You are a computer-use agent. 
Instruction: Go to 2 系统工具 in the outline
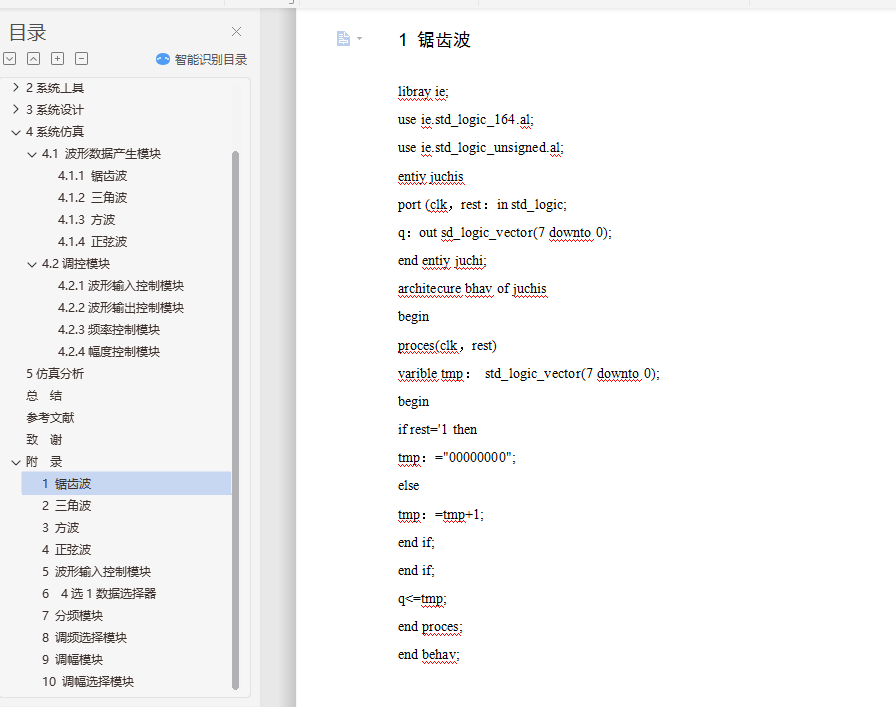click(55, 88)
